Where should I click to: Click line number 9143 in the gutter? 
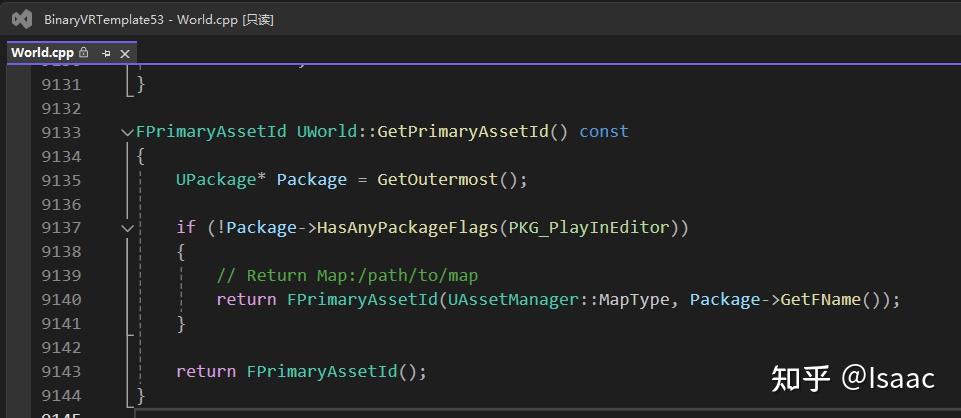(x=60, y=371)
